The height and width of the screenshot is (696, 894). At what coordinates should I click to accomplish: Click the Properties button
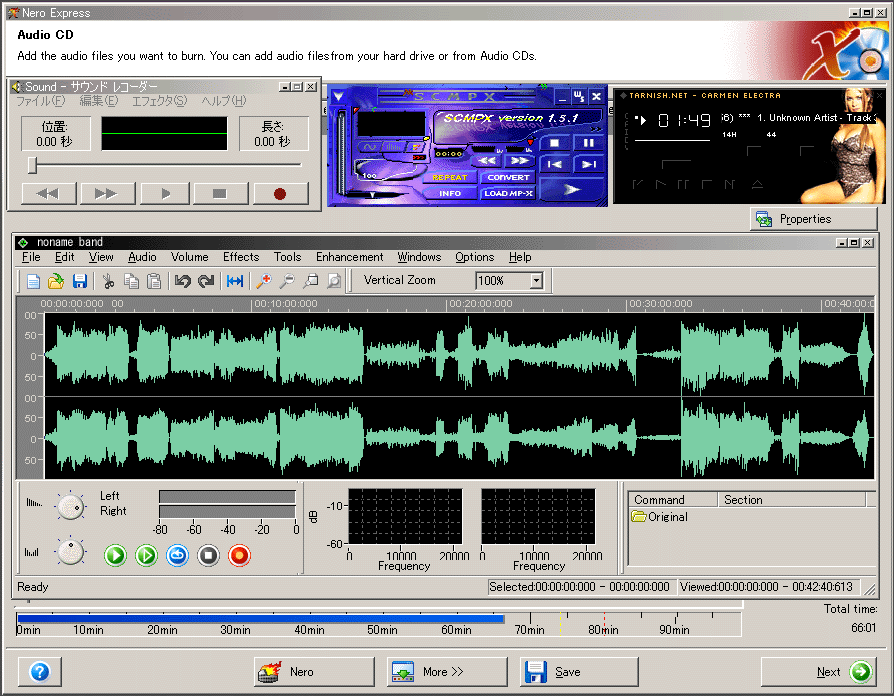click(x=813, y=219)
